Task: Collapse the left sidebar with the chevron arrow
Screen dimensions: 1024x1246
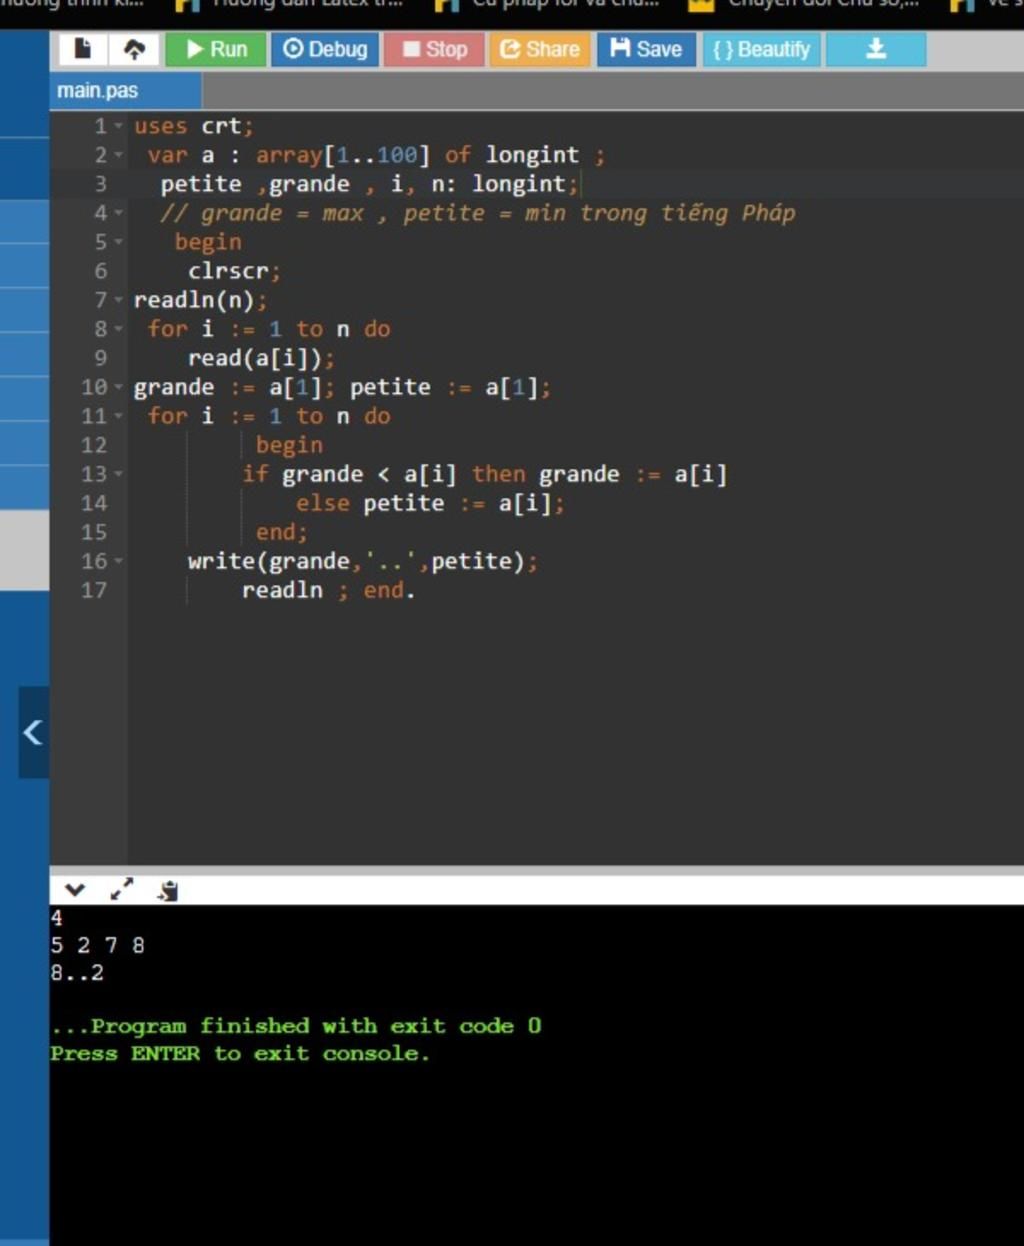Action: coord(33,732)
